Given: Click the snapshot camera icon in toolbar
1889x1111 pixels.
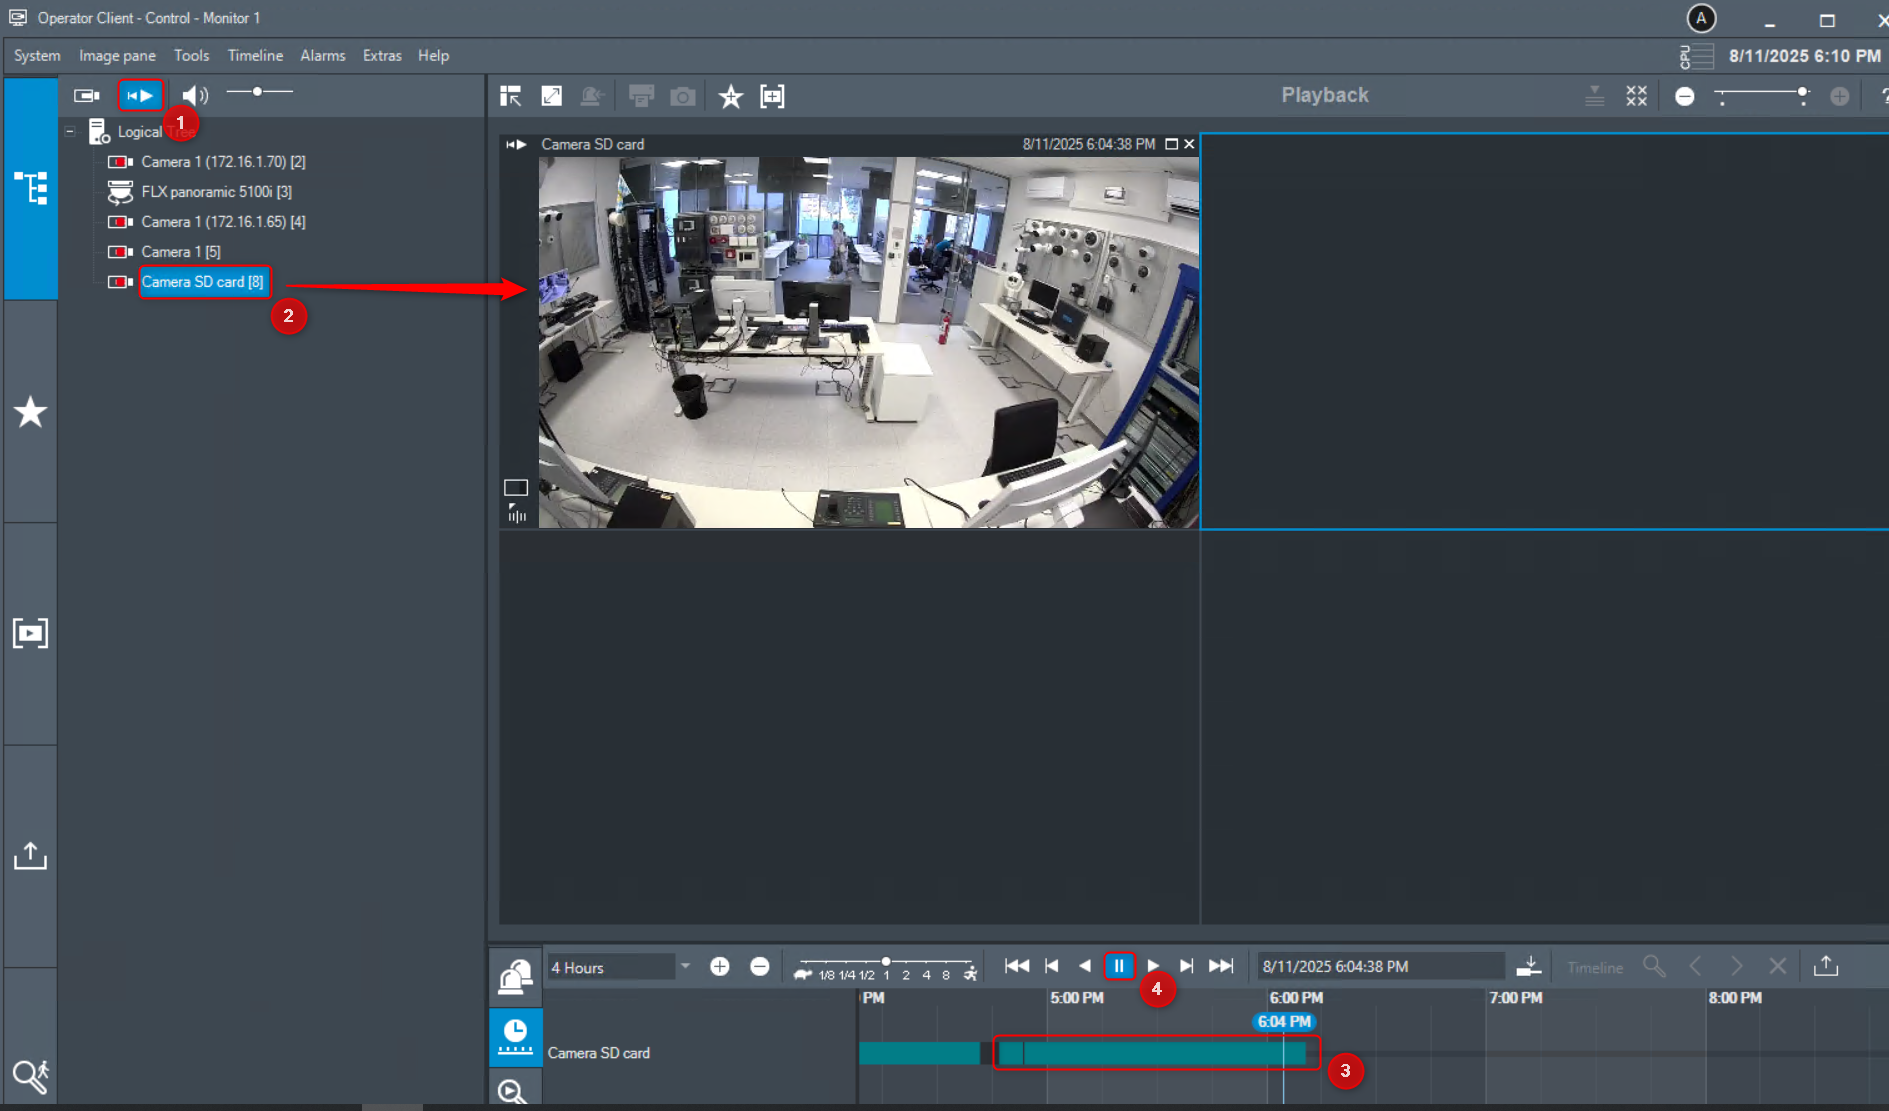Looking at the screenshot, I should click(x=683, y=97).
